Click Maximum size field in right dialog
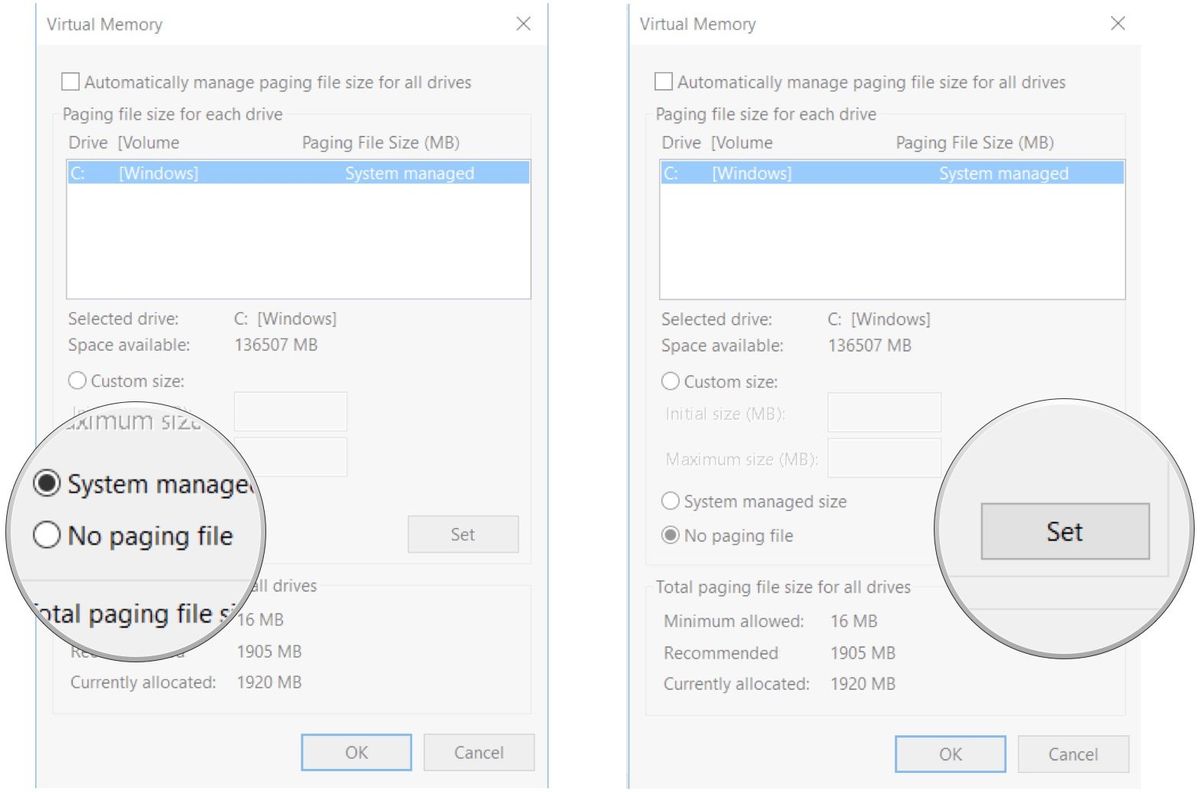 tap(884, 458)
